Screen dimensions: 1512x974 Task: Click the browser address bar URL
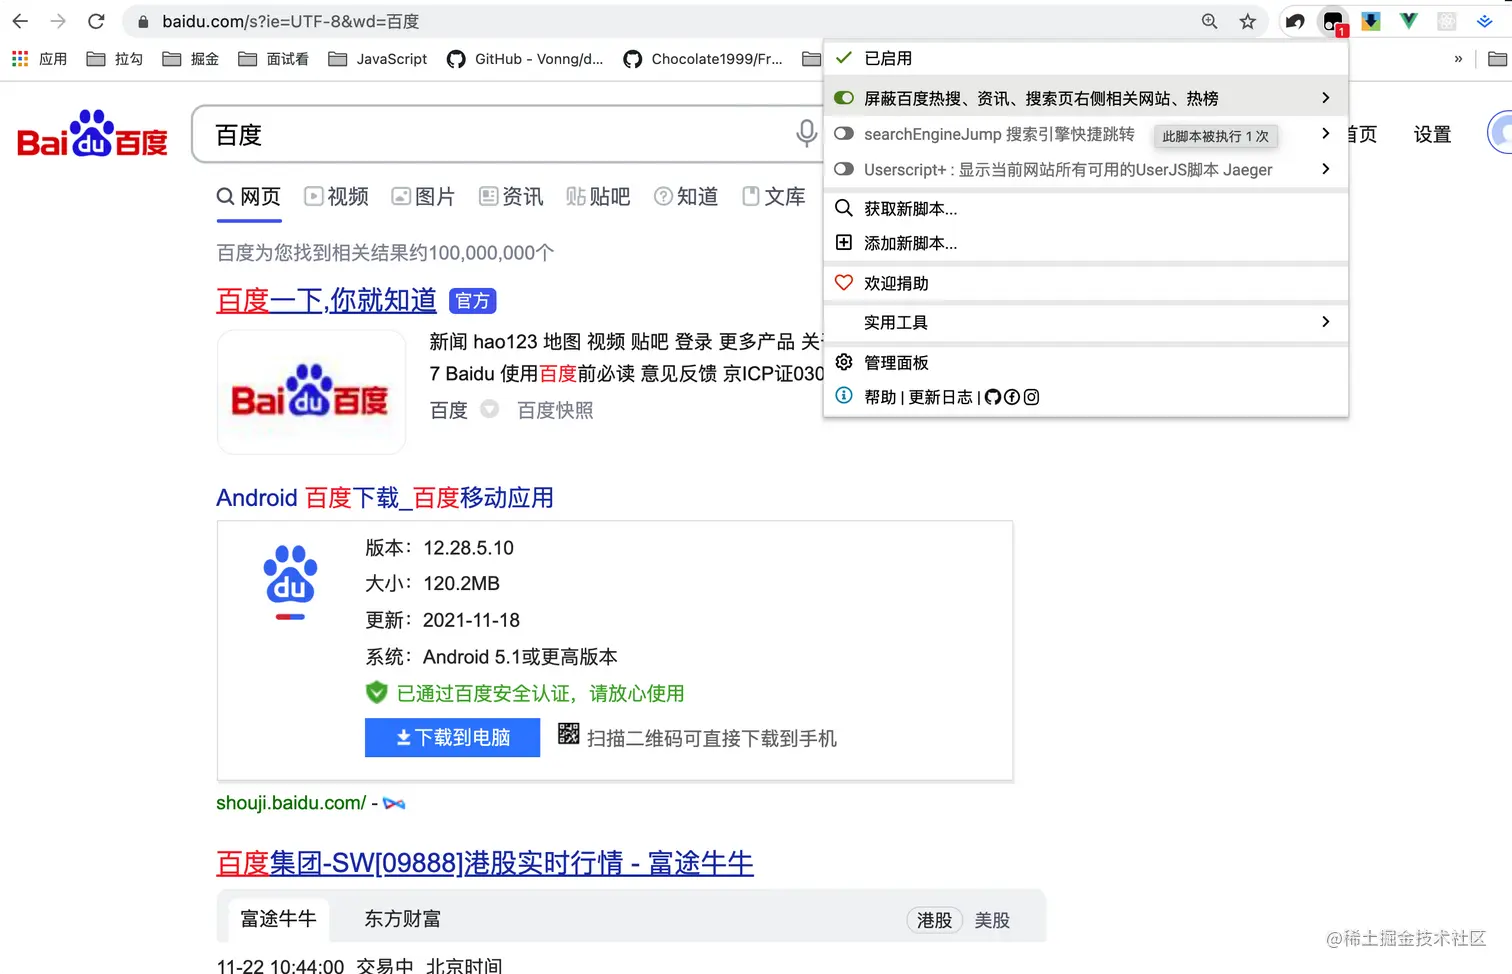click(x=291, y=21)
